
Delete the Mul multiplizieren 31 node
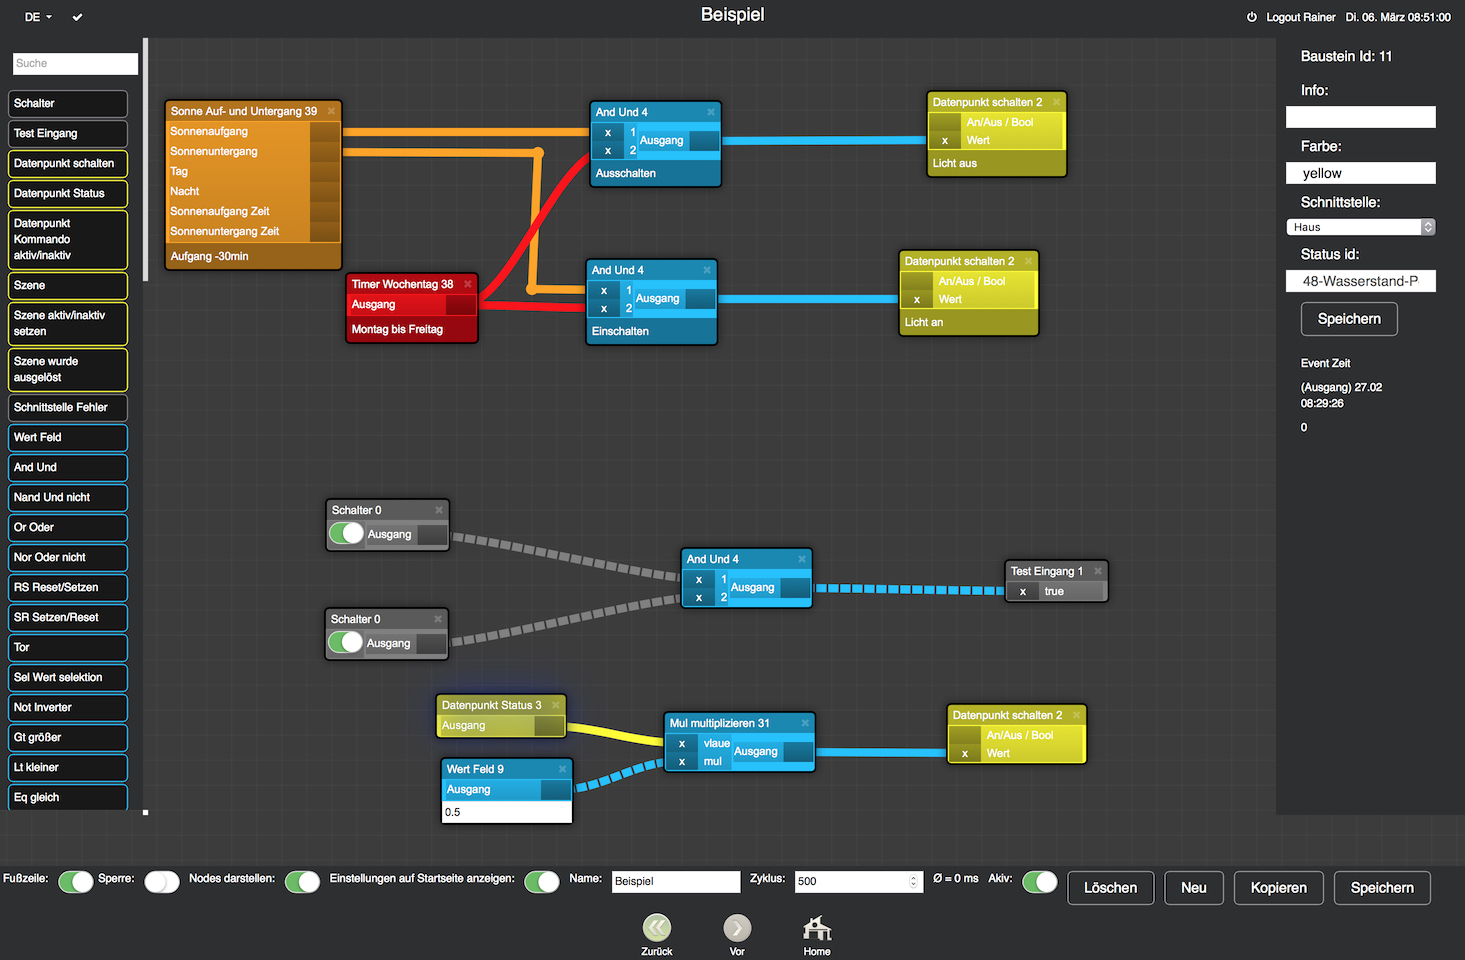pyautogui.click(x=804, y=723)
